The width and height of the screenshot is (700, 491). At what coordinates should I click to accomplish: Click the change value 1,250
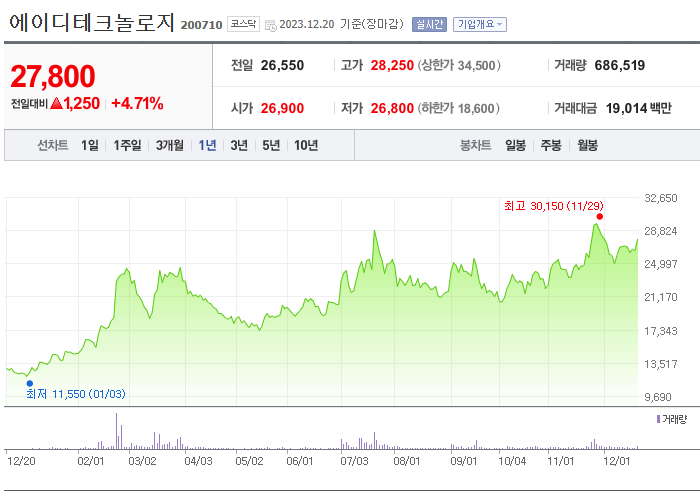81,104
